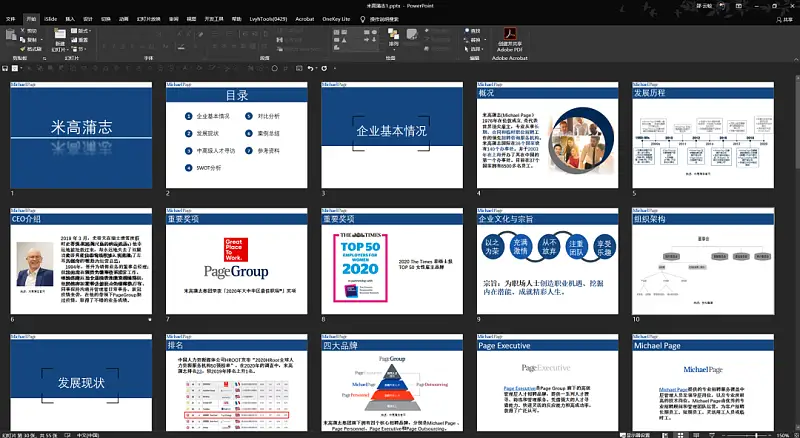Click the Save icon in quick access toolbar
Viewport: 800px width, 438px height.
pos(5,68)
